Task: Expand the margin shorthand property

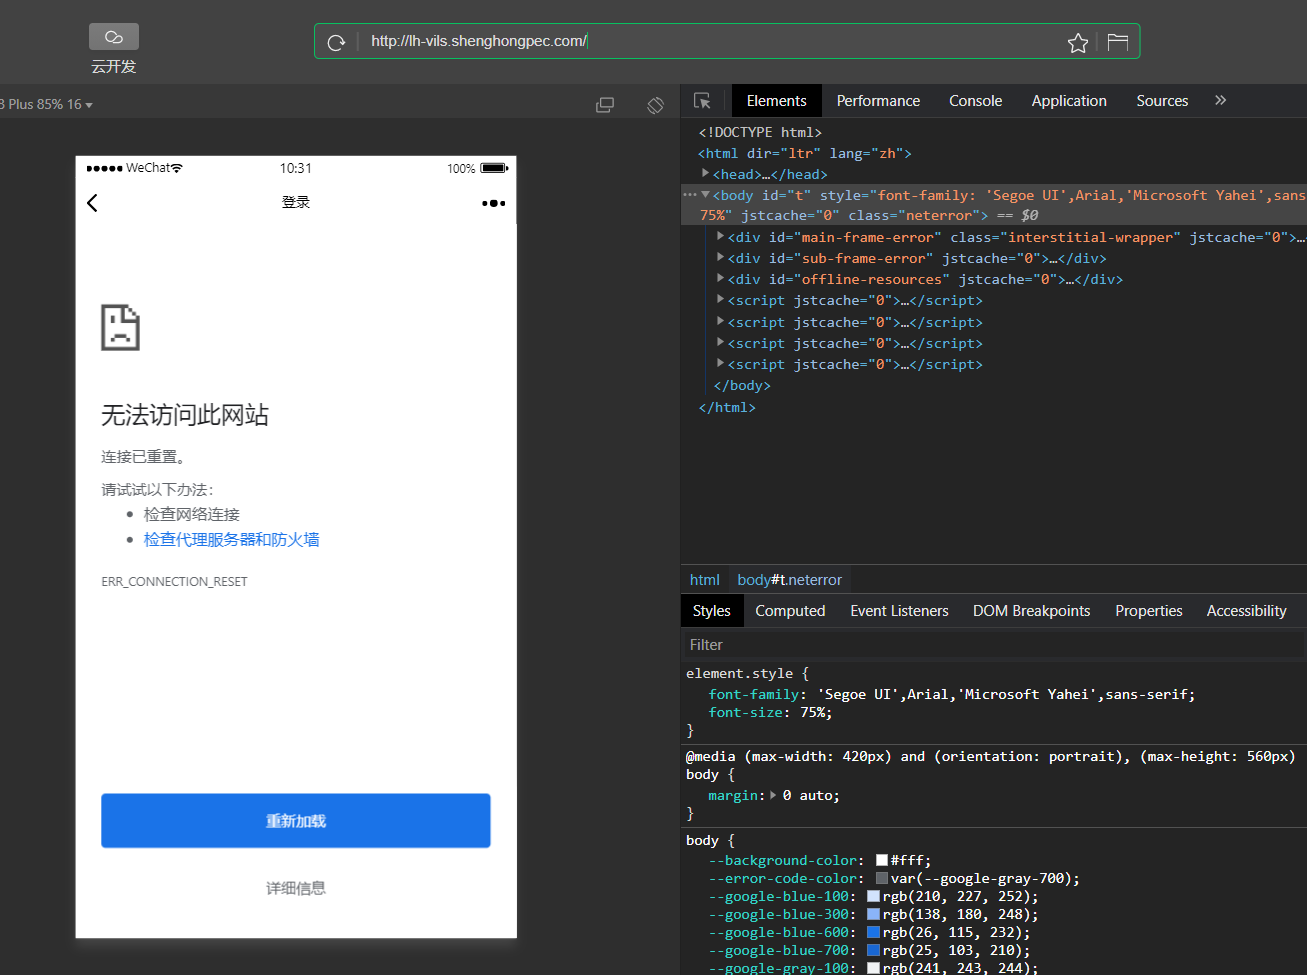Action: [x=772, y=796]
